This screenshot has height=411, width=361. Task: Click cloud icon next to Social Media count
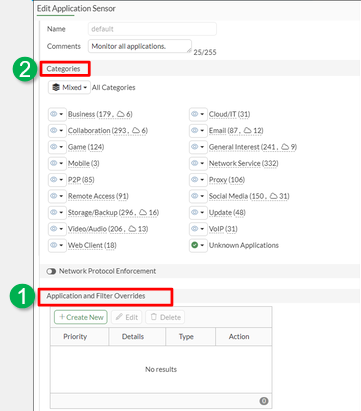pos(273,196)
